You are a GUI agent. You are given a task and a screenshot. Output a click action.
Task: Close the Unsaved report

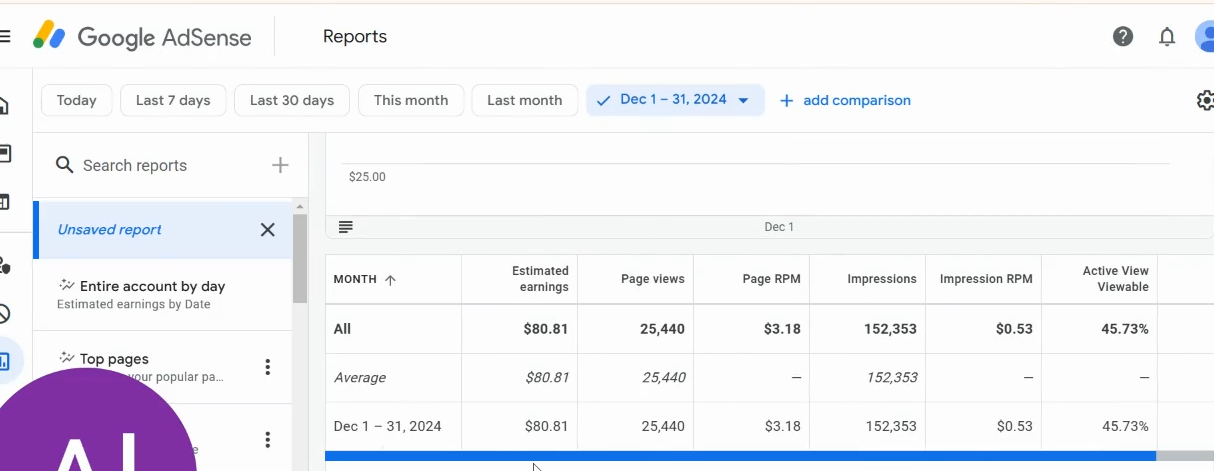pyautogui.click(x=267, y=230)
